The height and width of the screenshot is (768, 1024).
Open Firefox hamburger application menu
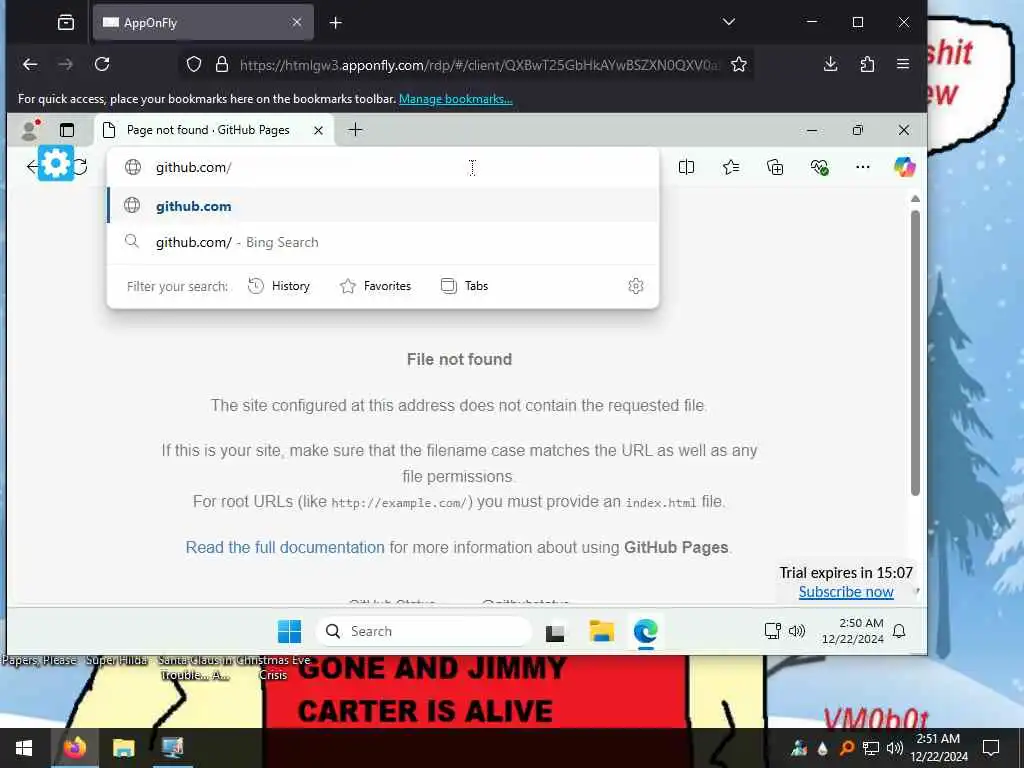[903, 64]
